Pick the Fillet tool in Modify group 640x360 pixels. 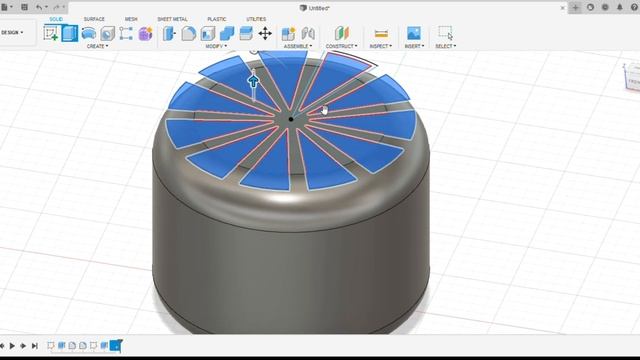tap(188, 33)
